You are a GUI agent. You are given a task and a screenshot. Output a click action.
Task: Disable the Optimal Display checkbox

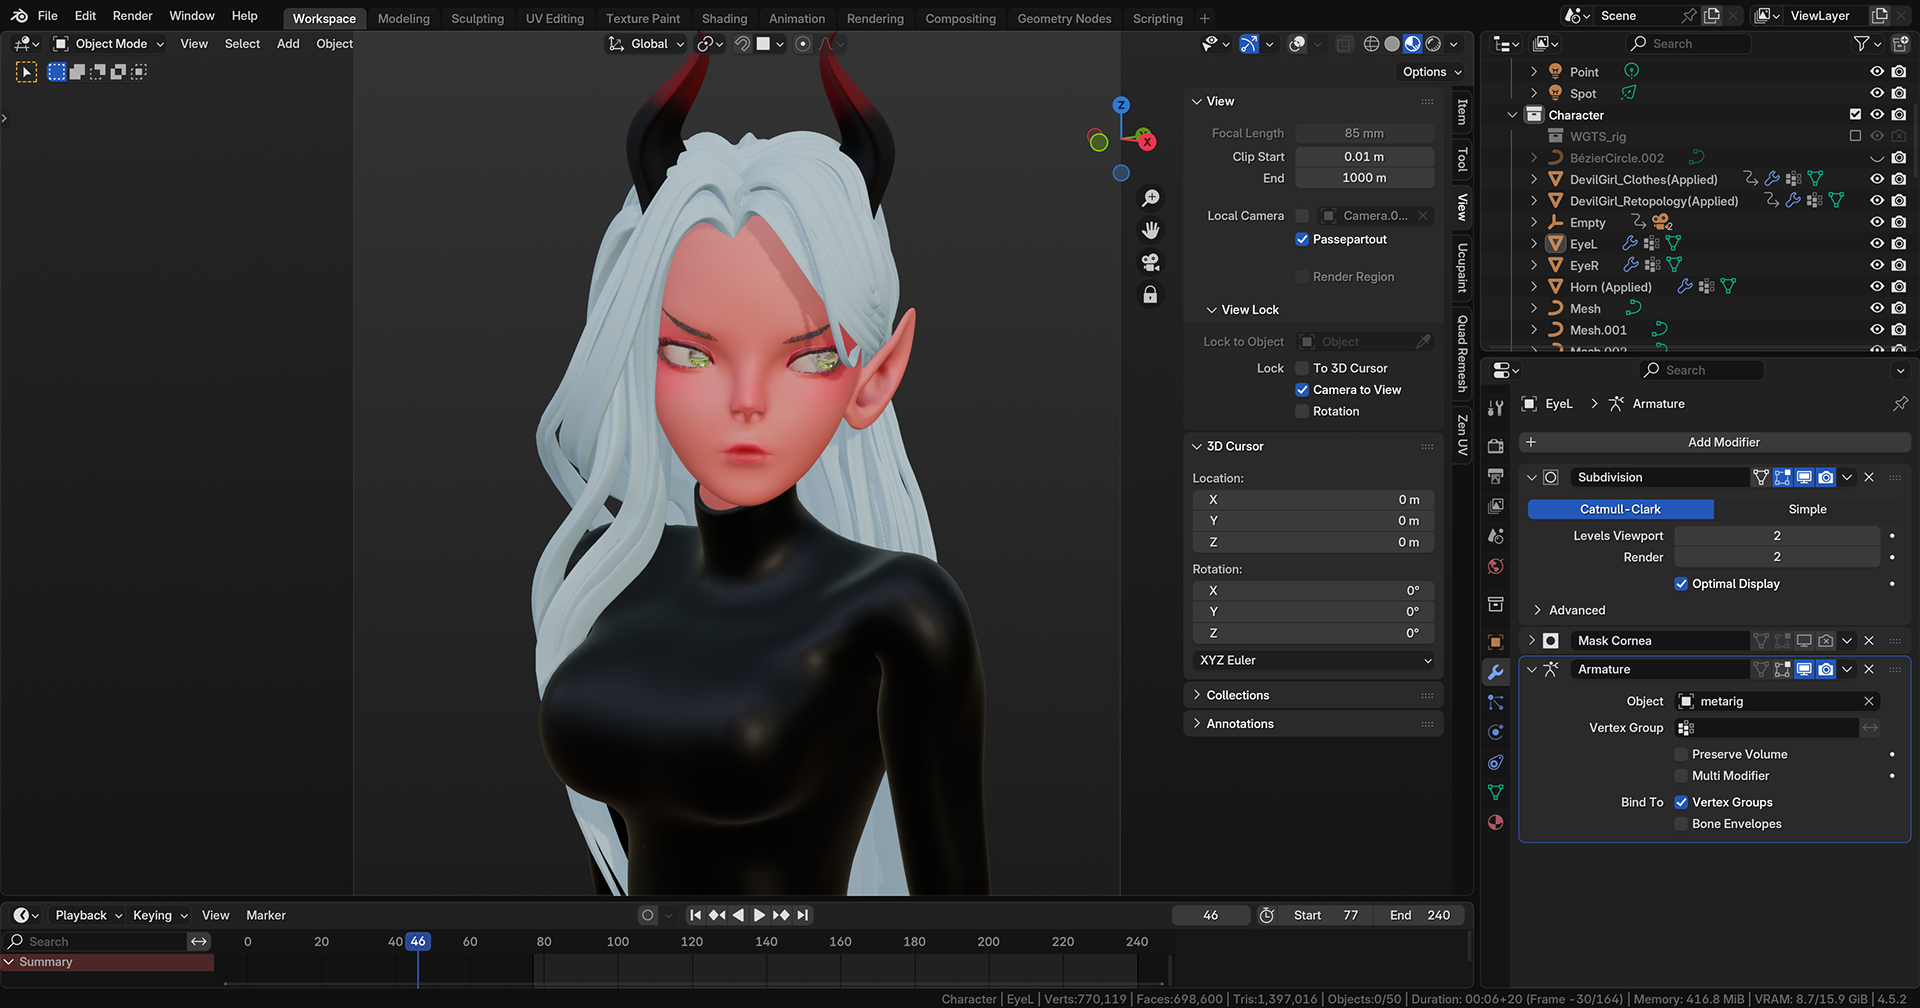[x=1681, y=584]
